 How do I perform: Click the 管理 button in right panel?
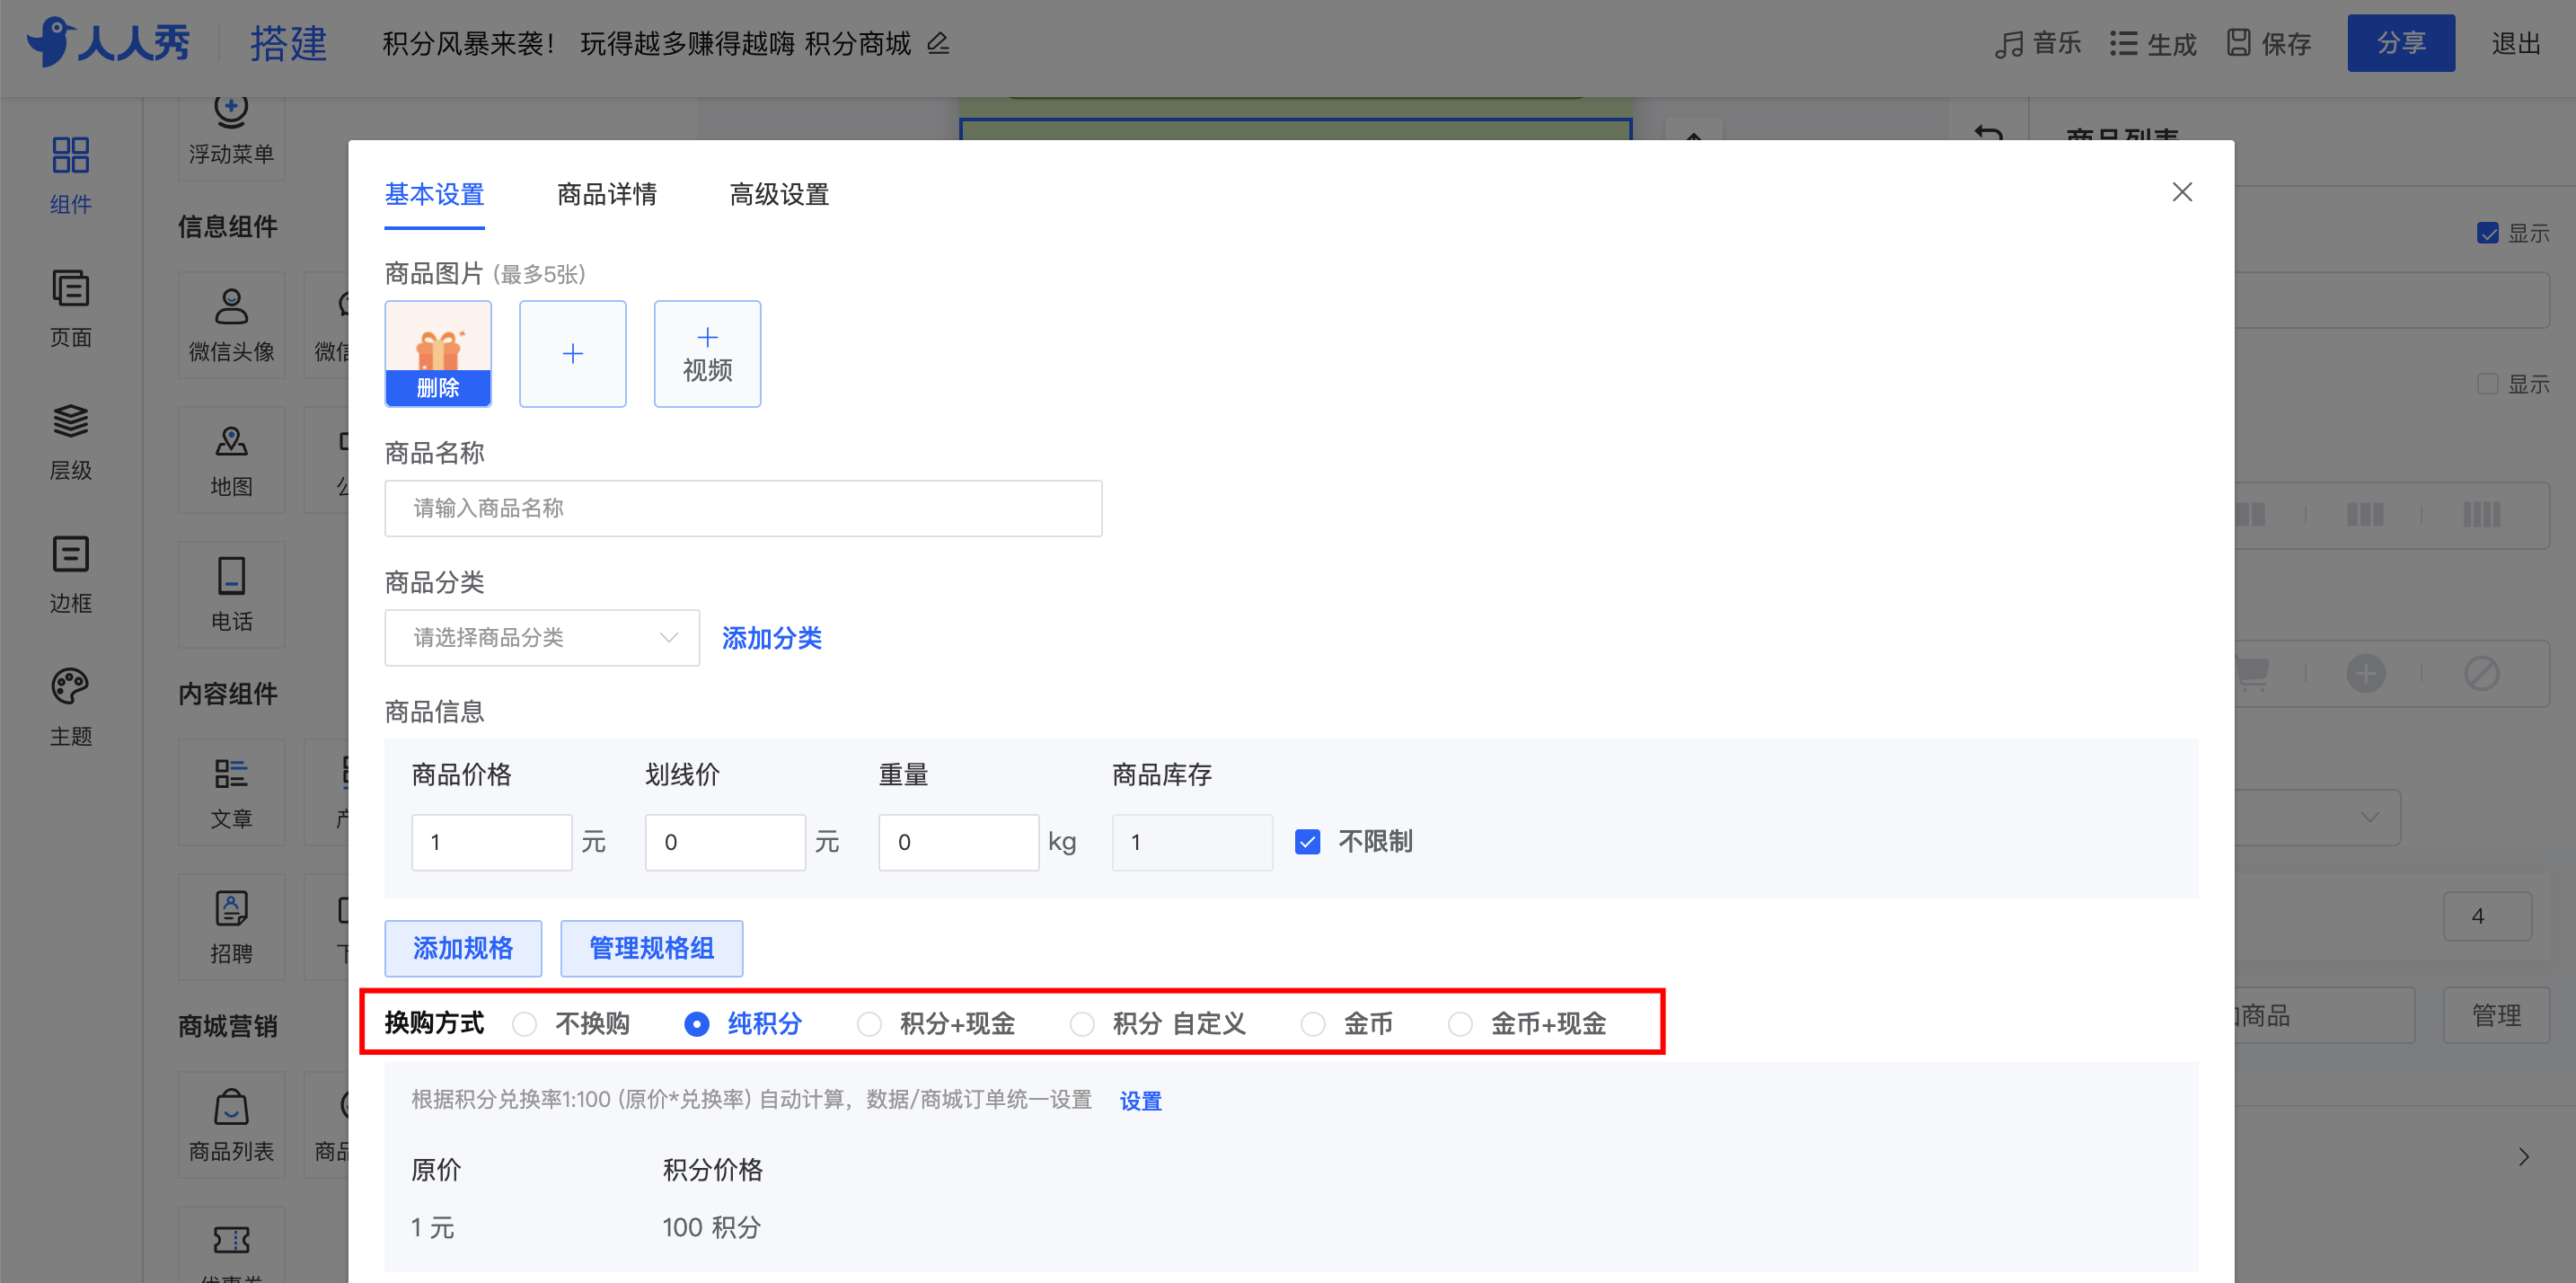click(2496, 1016)
